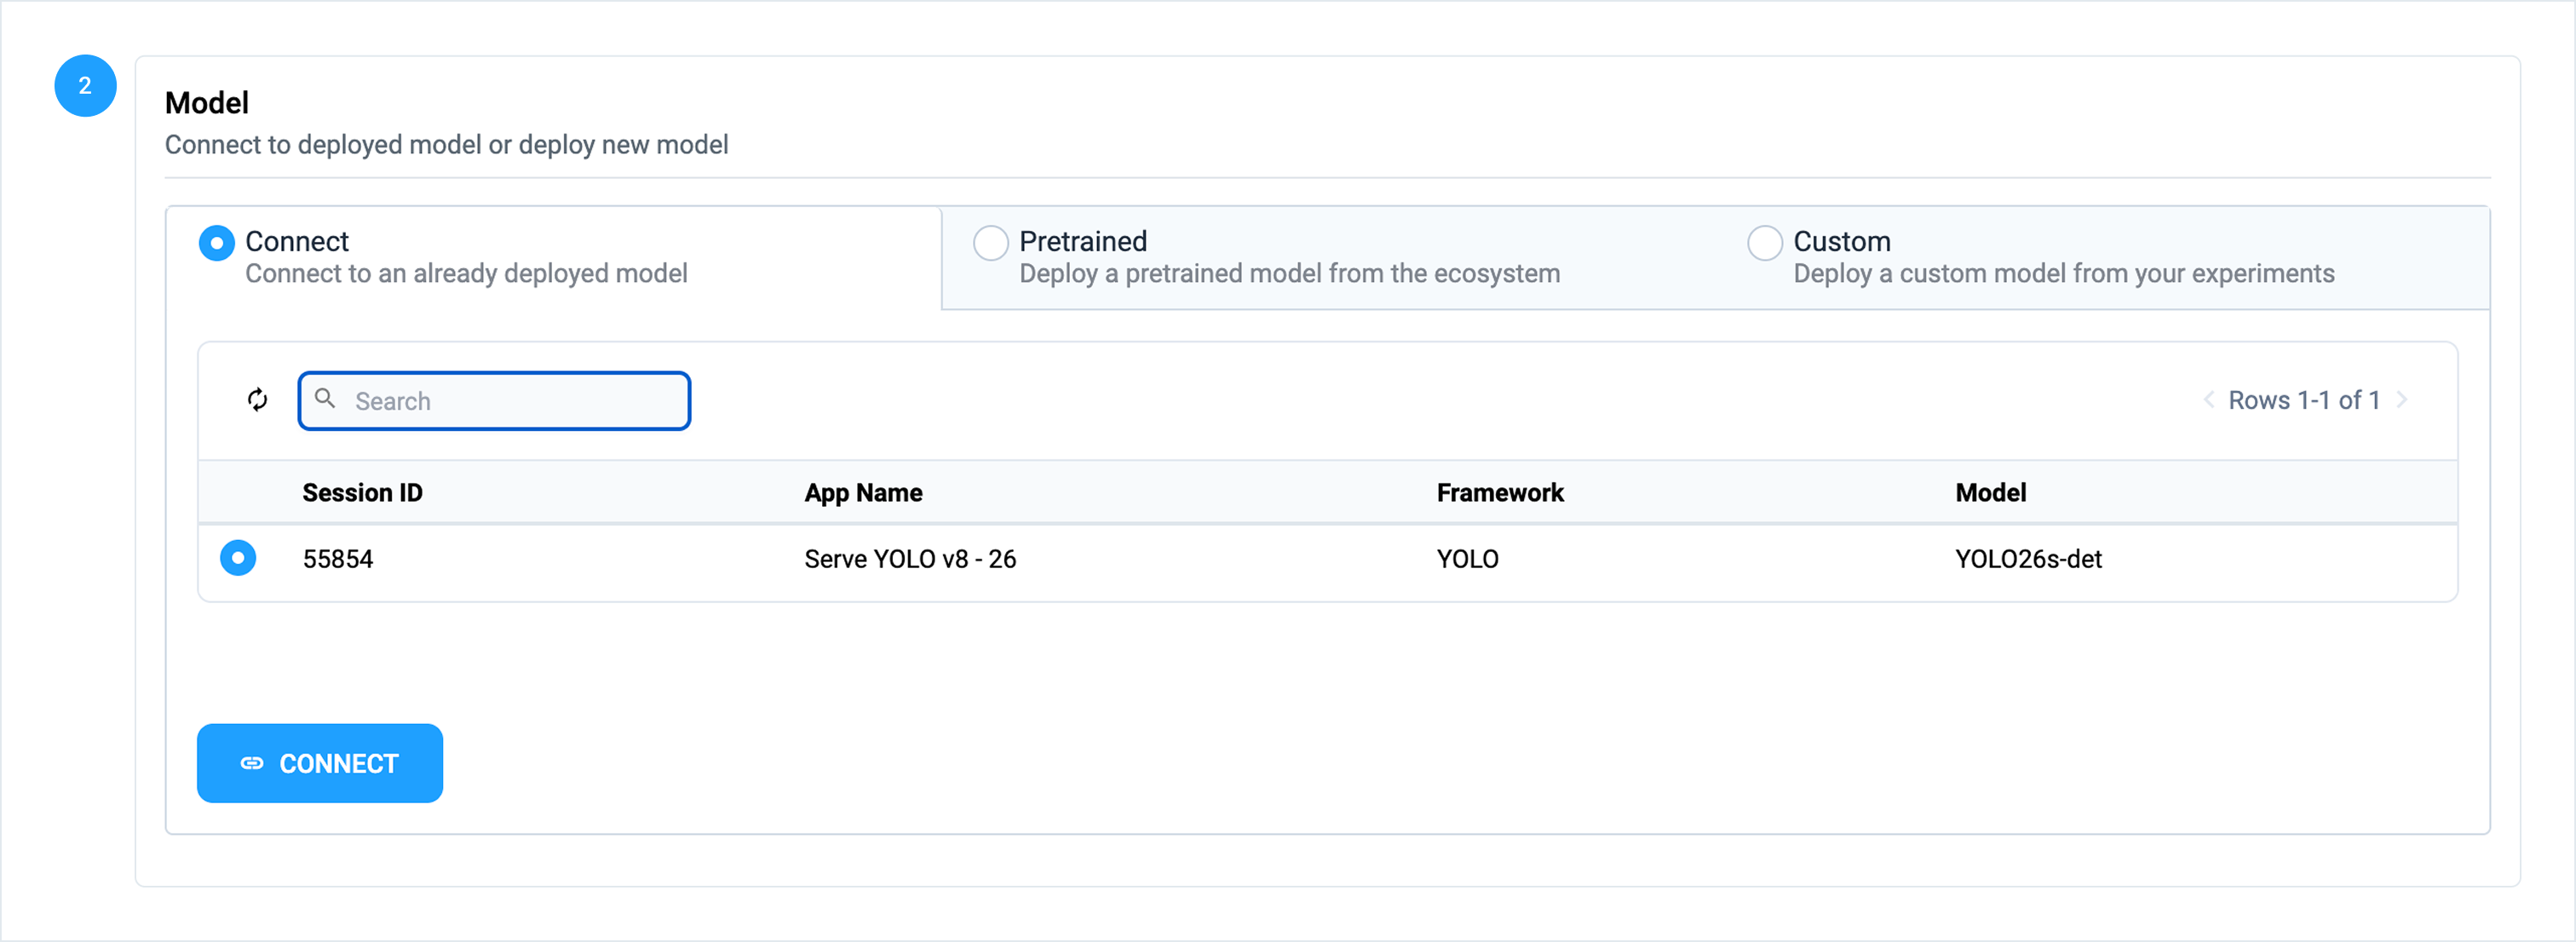Screen dimensions: 2576x942
Task: Select the Connect radio option
Action: tap(217, 243)
